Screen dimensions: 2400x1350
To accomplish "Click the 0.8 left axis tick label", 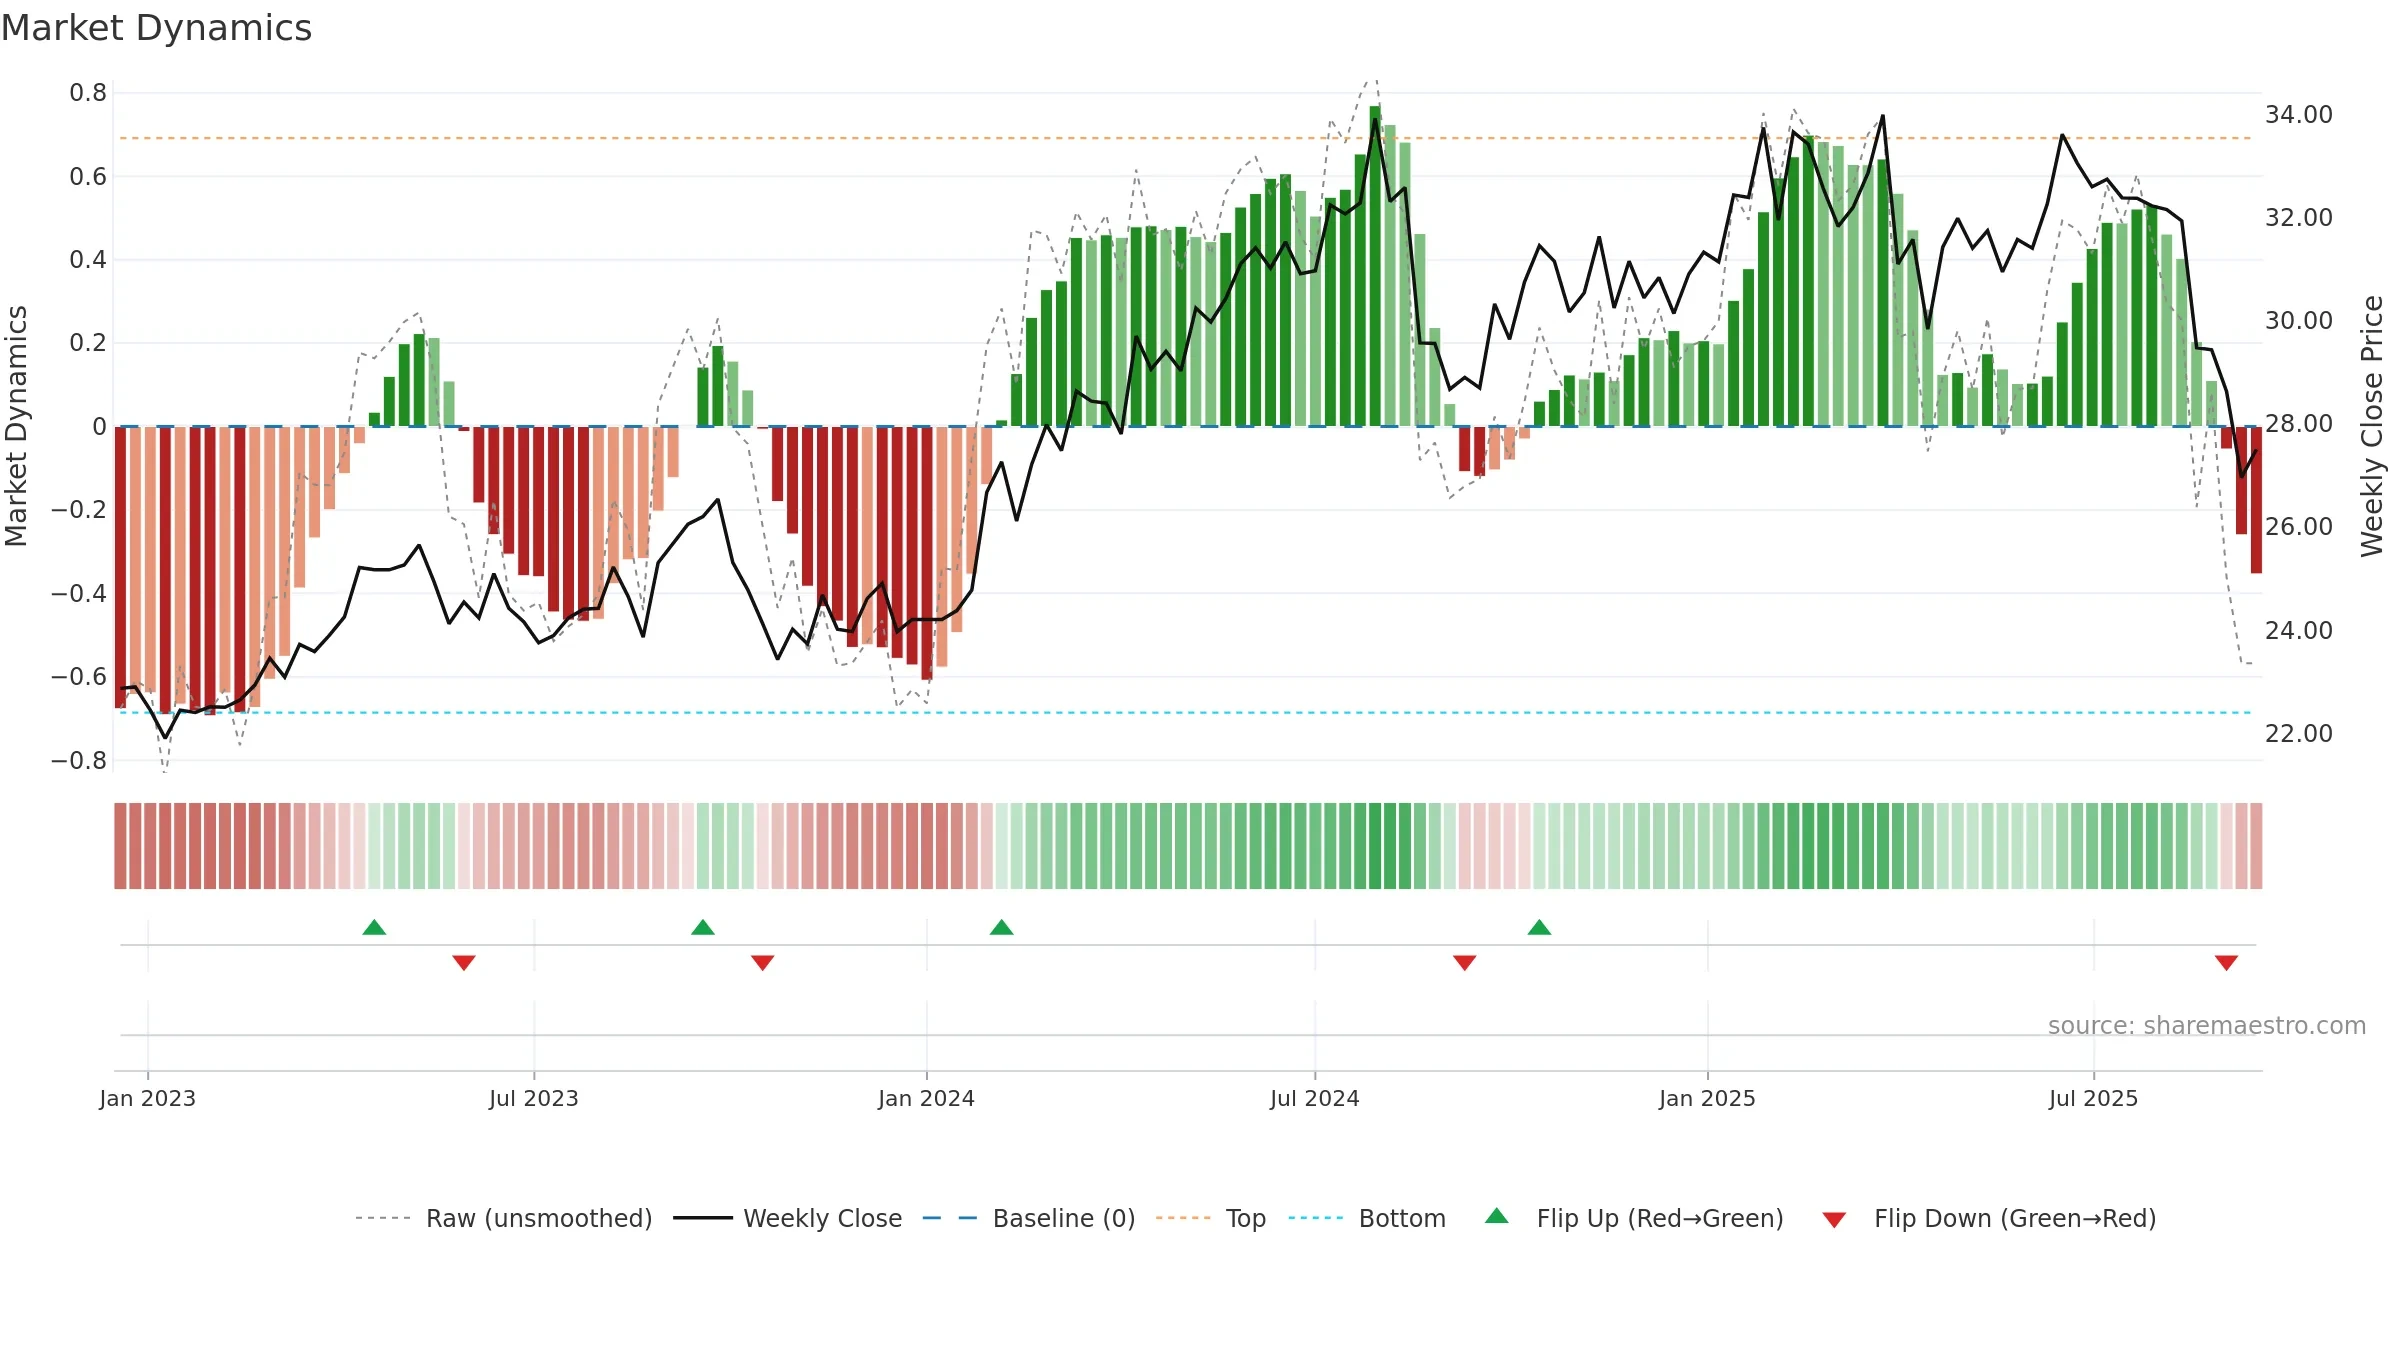I will pyautogui.click(x=88, y=93).
